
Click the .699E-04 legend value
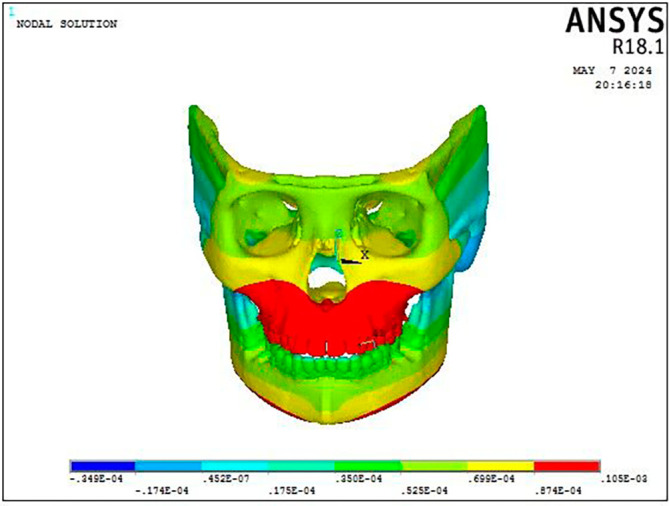coord(491,479)
